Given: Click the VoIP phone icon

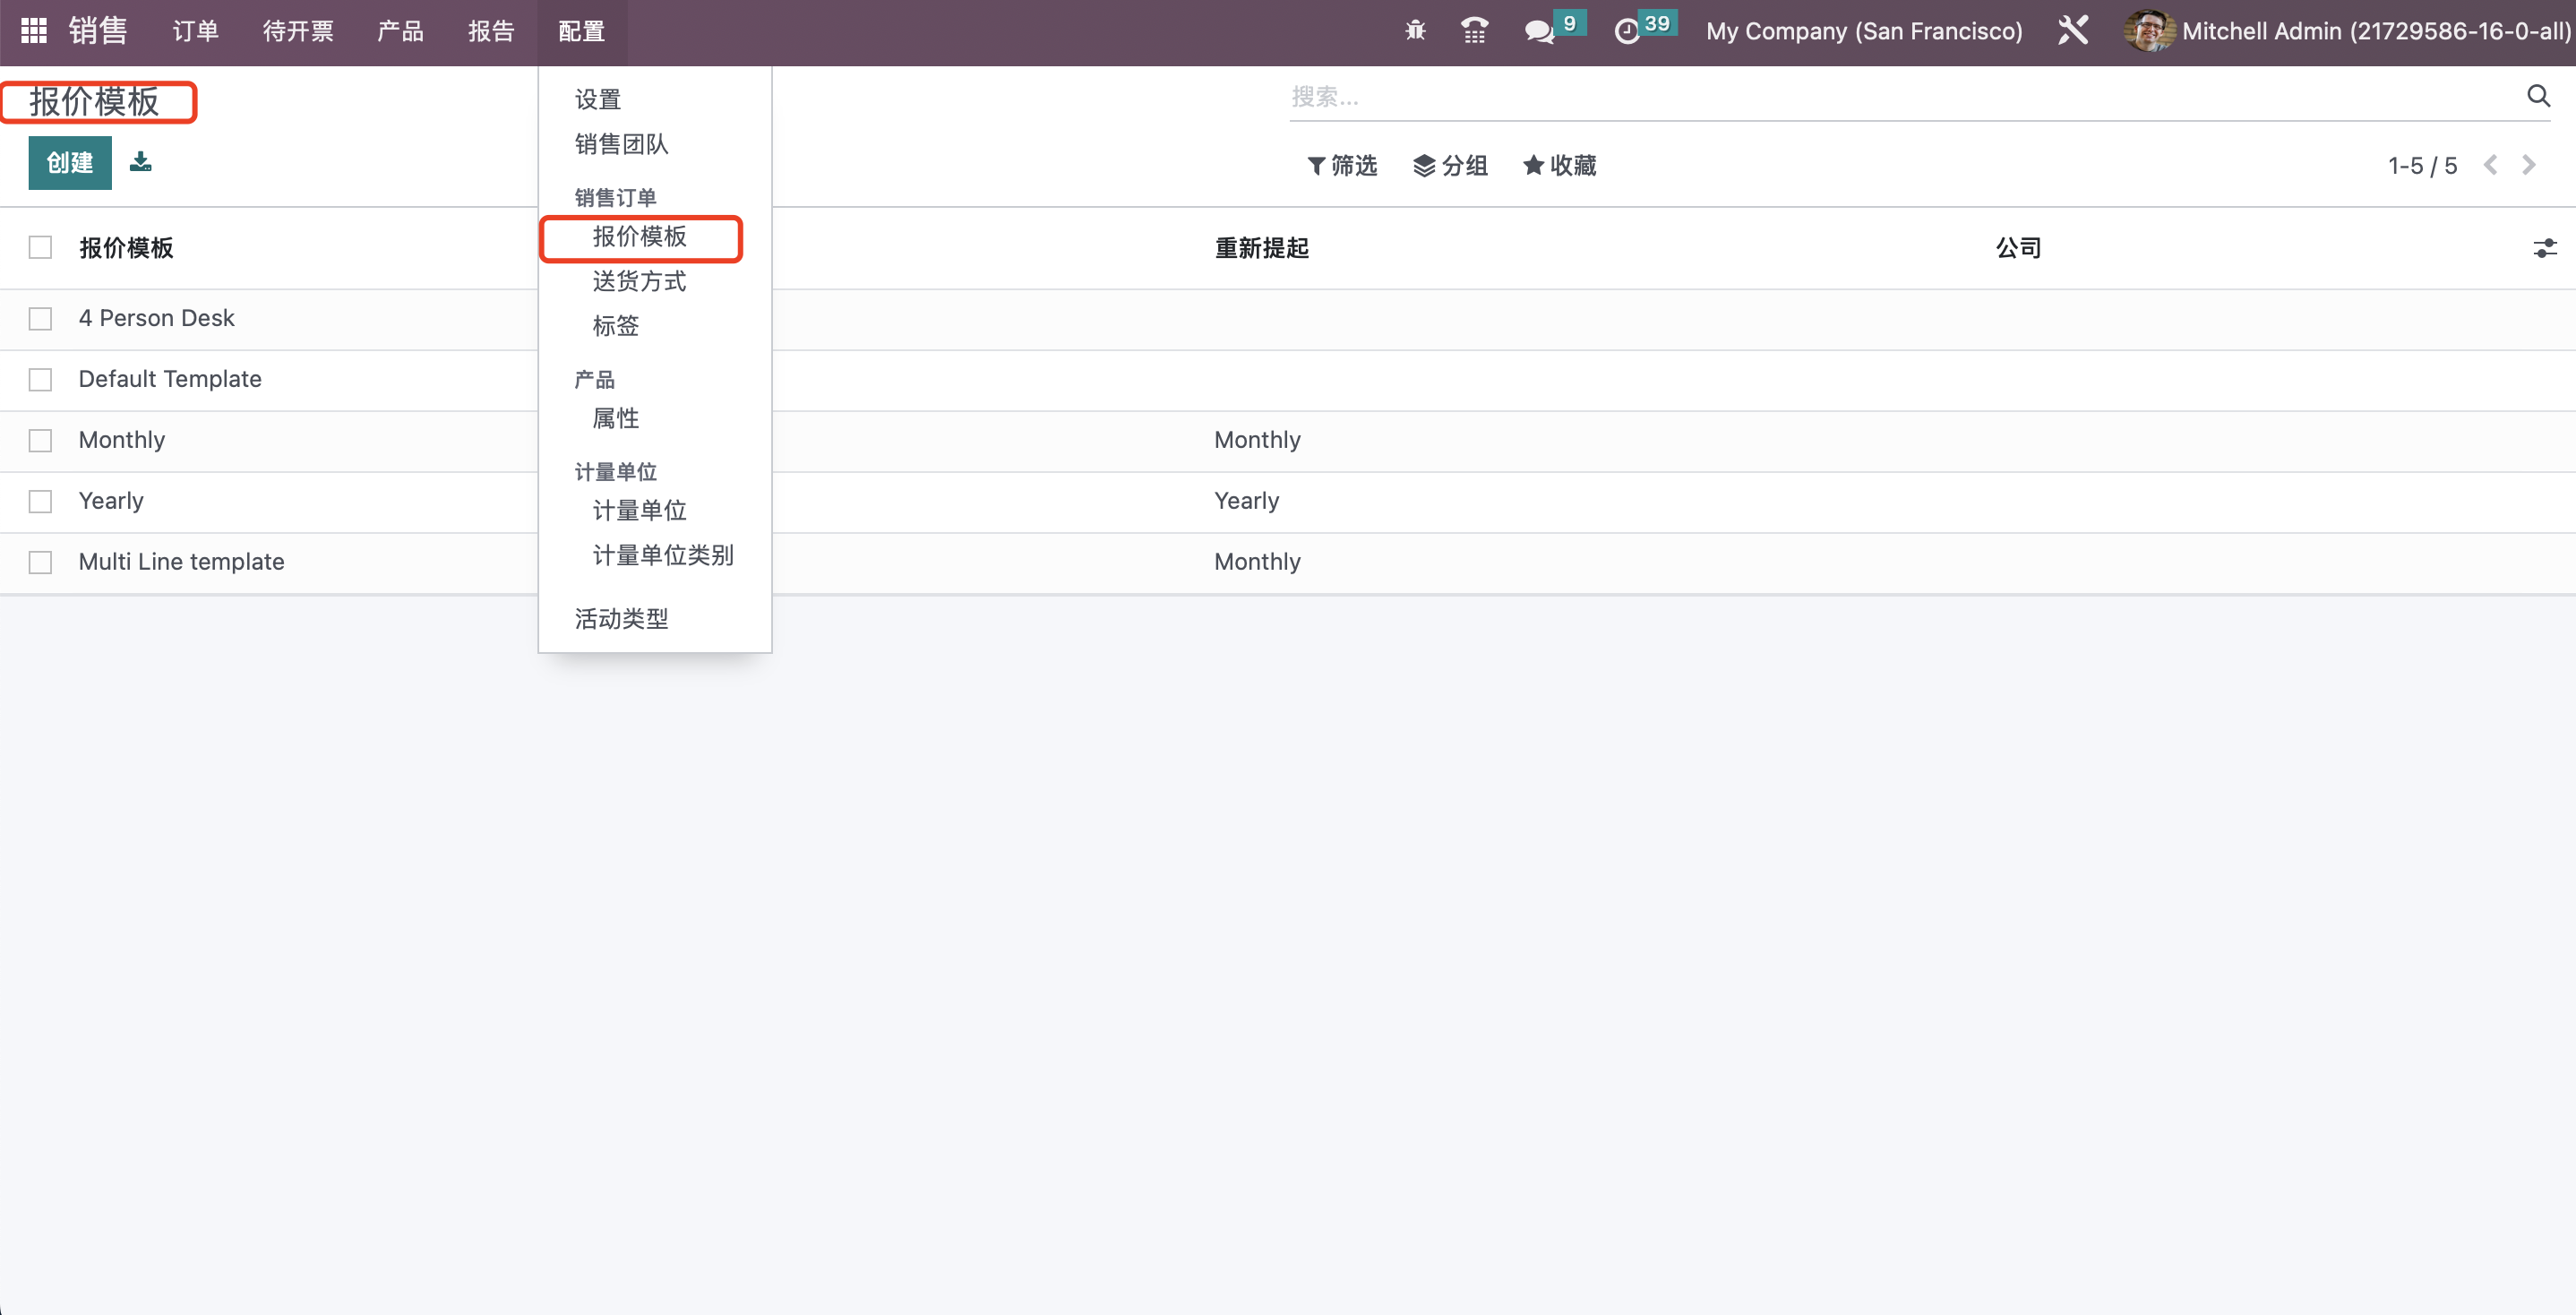Looking at the screenshot, I should tap(1474, 31).
